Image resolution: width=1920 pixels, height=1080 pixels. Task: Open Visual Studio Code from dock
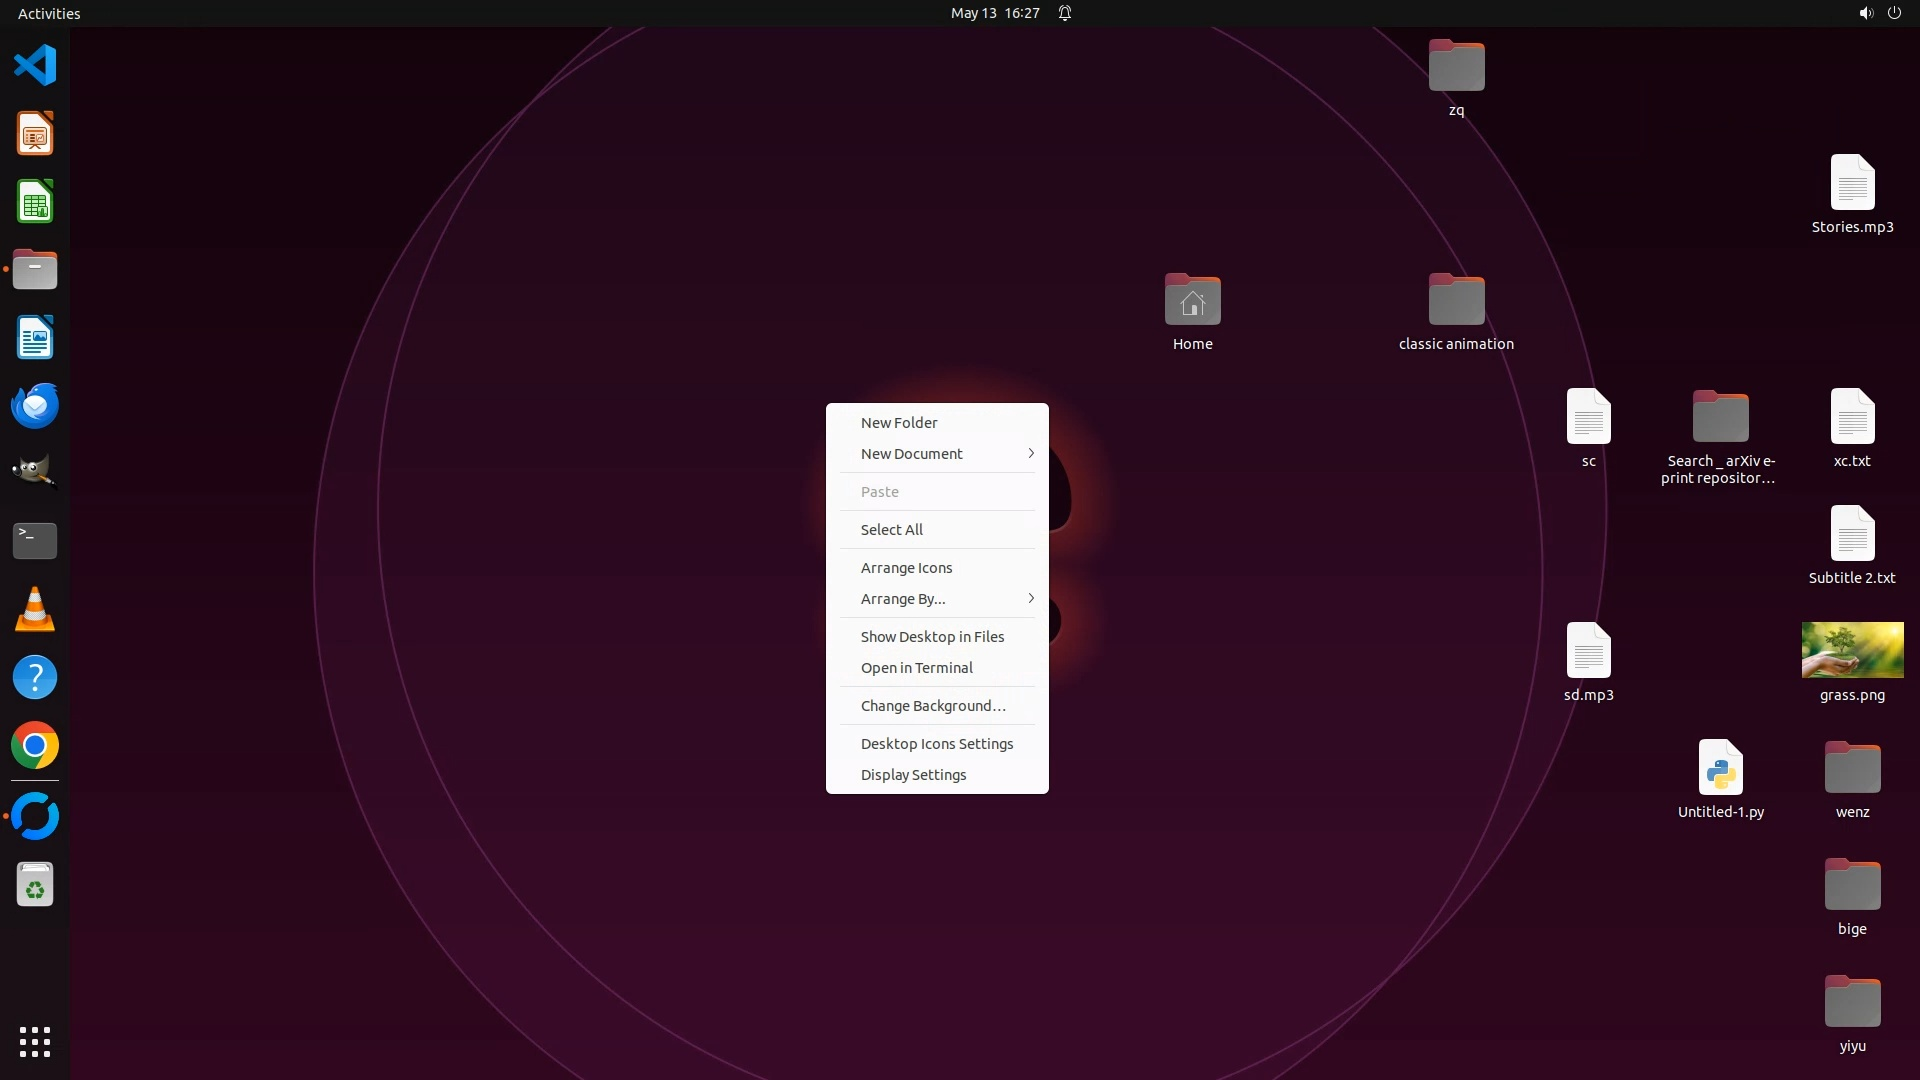[35, 66]
